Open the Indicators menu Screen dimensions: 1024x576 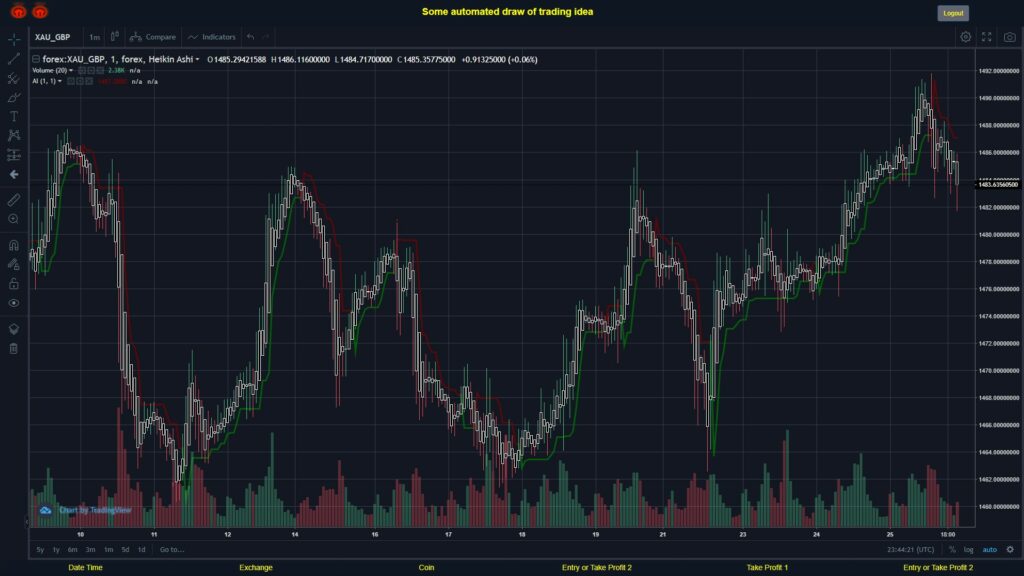click(x=215, y=36)
